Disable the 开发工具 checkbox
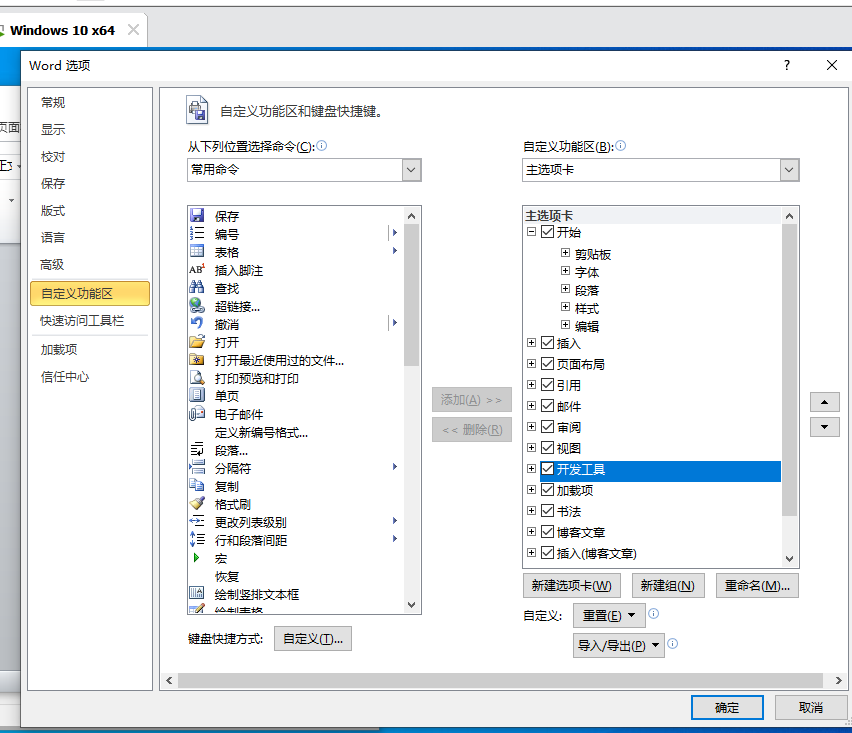852x733 pixels. [x=548, y=469]
